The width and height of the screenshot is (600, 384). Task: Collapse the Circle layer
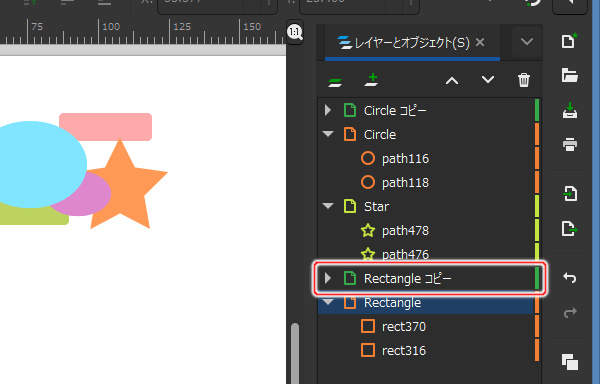point(328,134)
